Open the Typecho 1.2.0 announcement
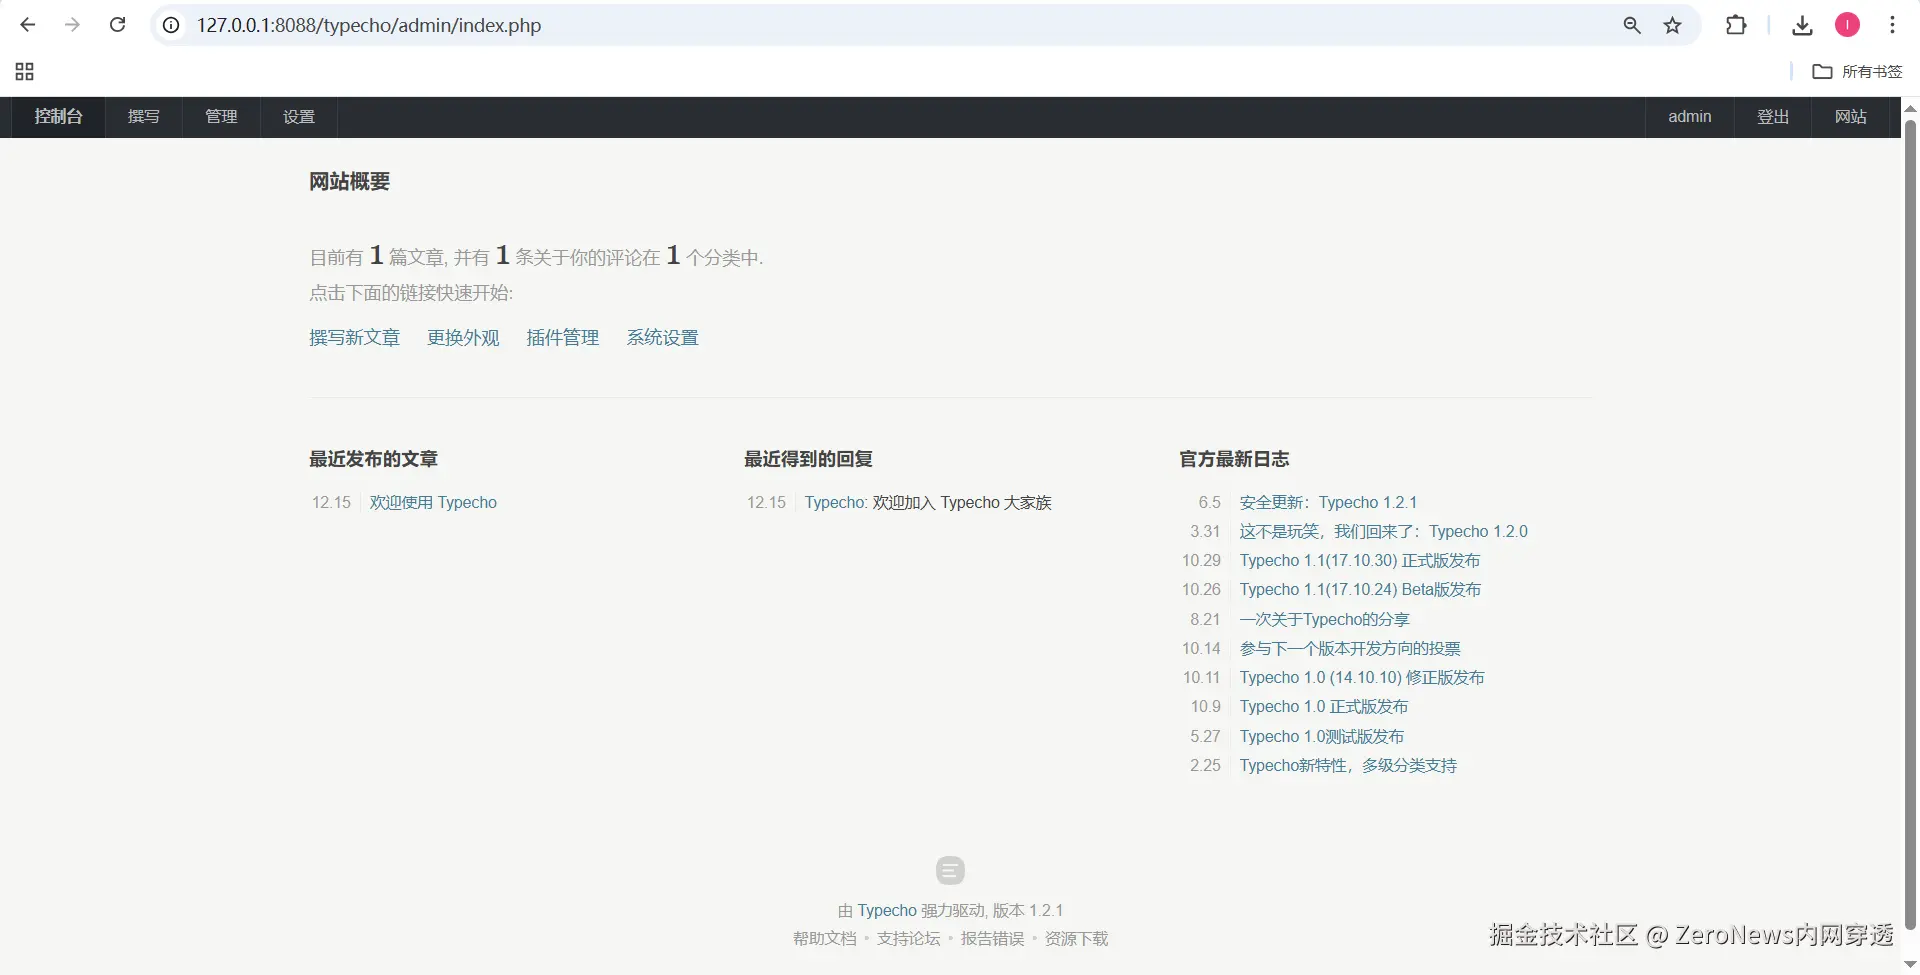This screenshot has width=1920, height=975. point(1384,531)
